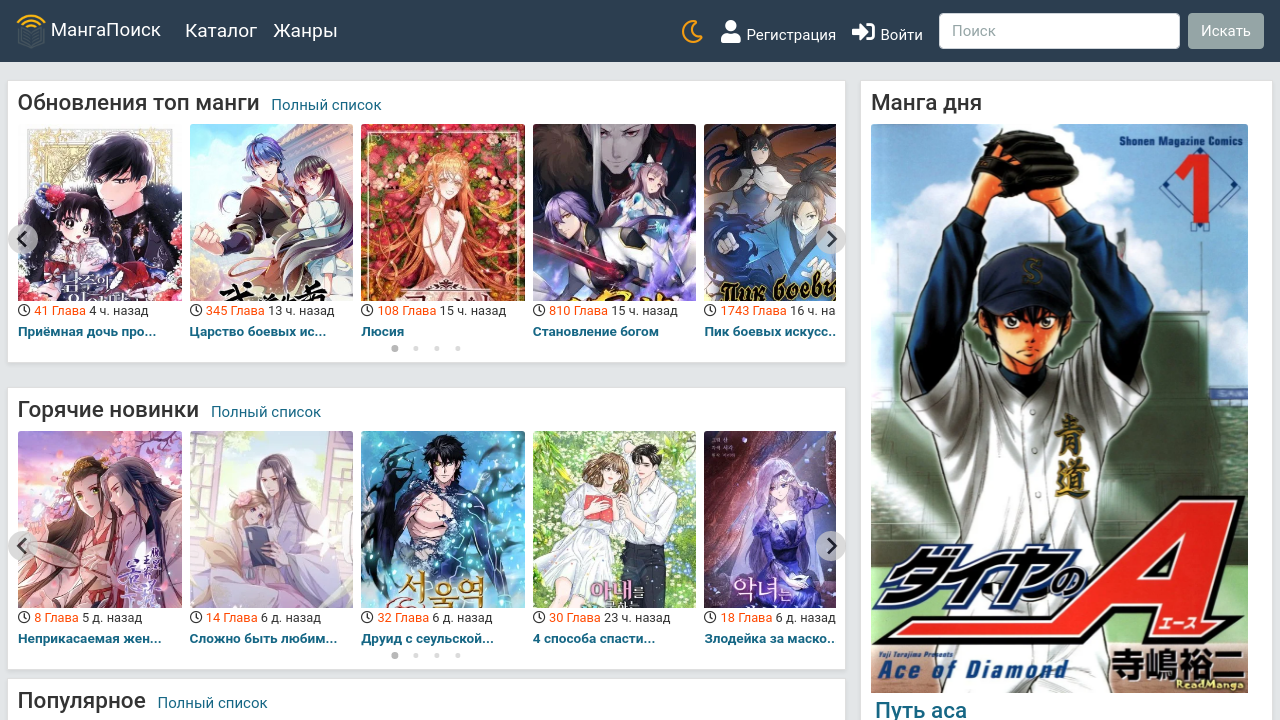This screenshot has width=1280, height=720.
Task: Open Люсия title link
Action: click(x=383, y=331)
